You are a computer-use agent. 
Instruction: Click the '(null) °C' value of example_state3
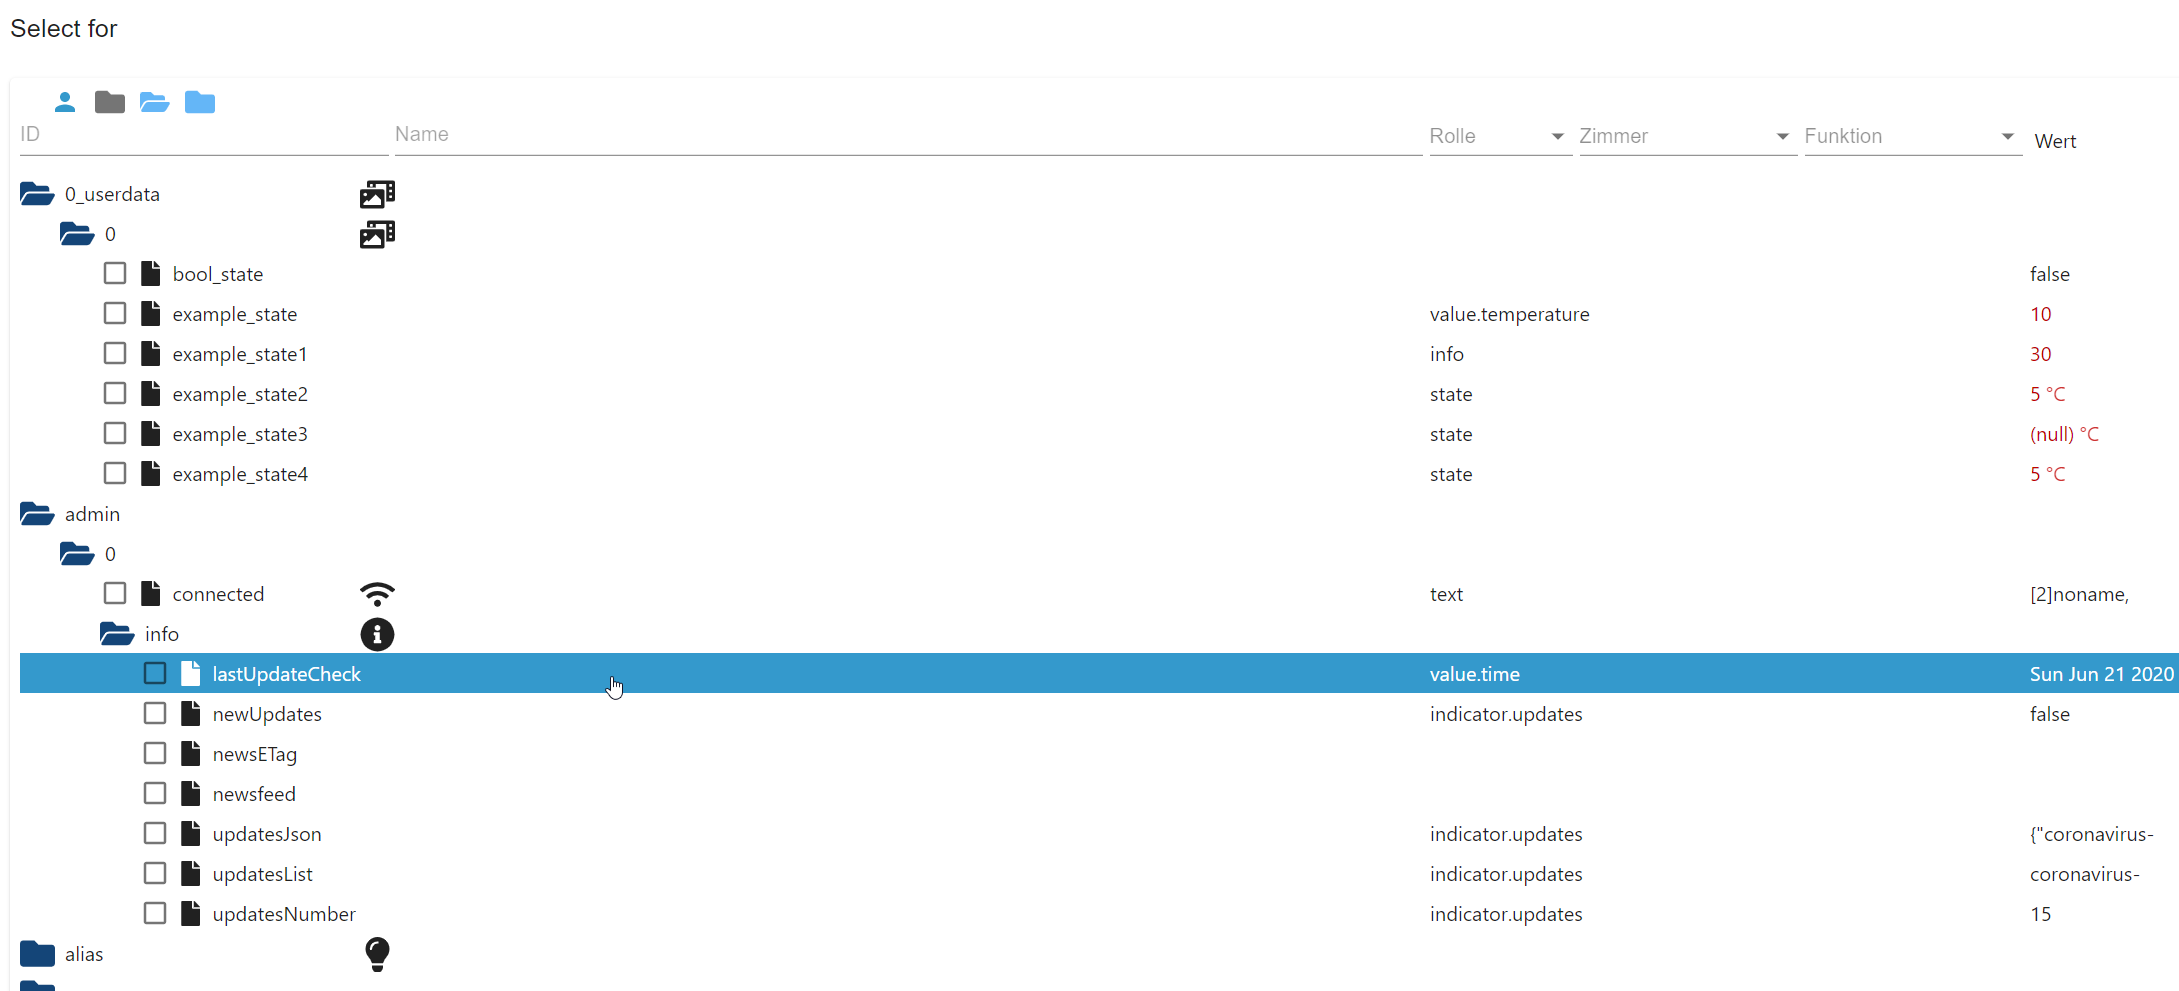2064,434
